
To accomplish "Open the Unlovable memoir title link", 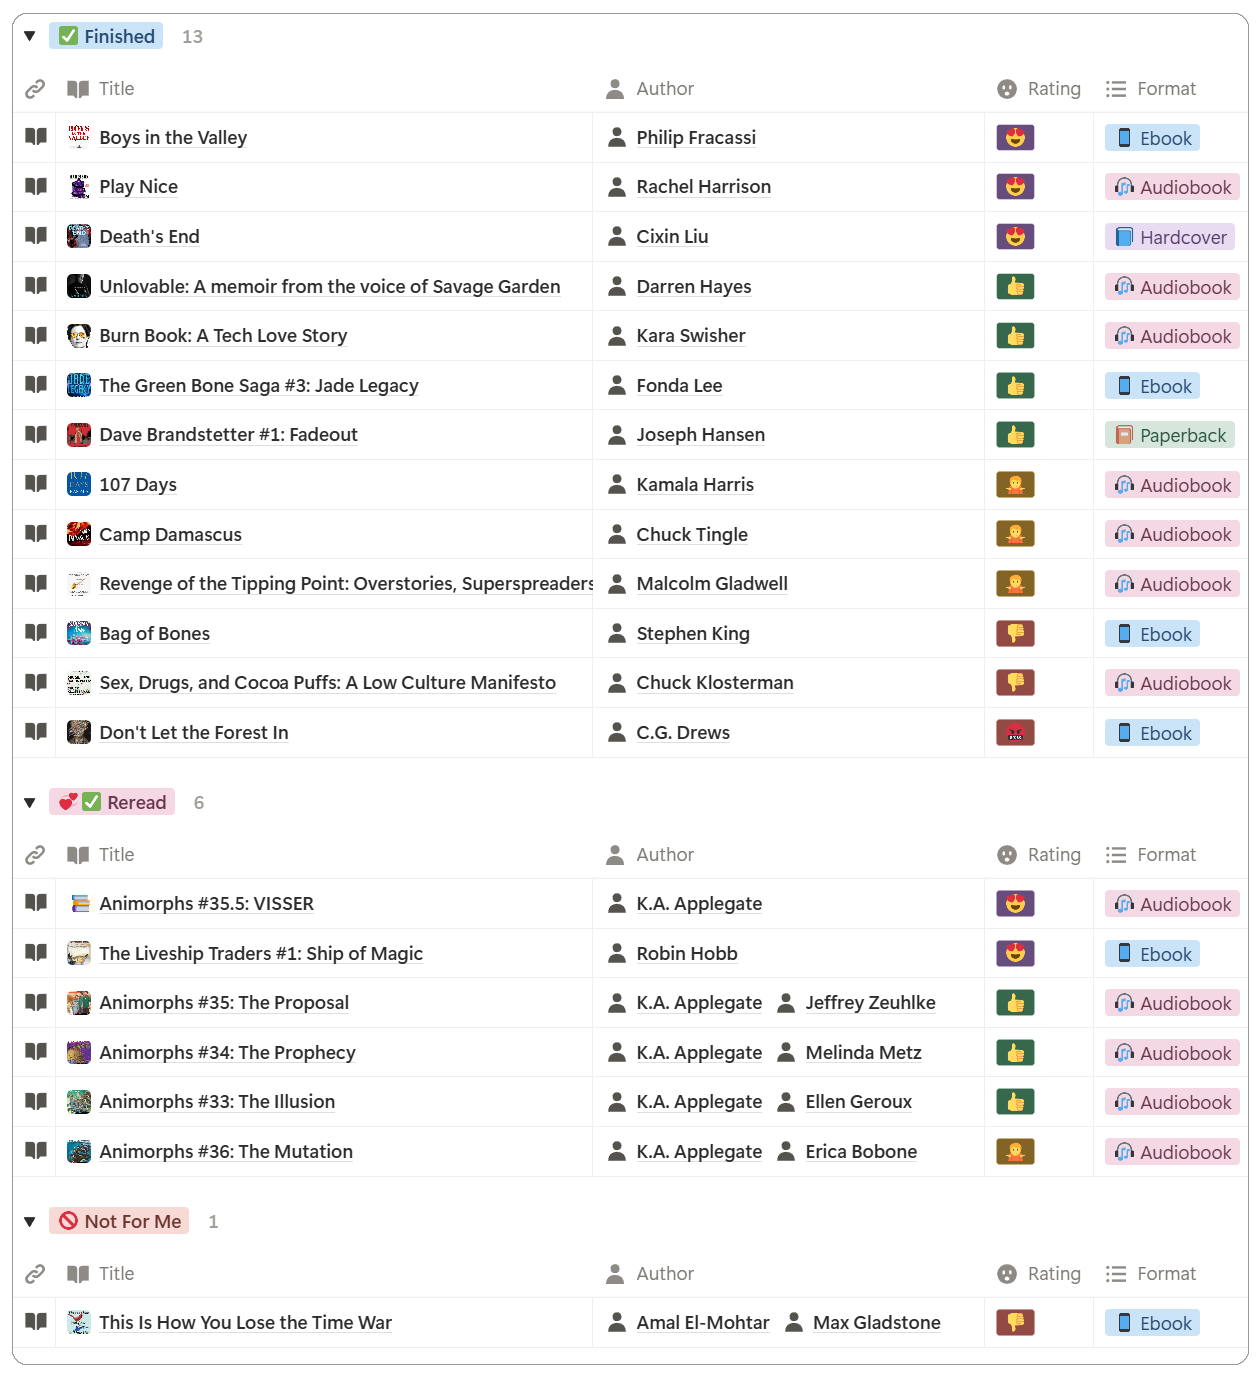I will pyautogui.click(x=329, y=287).
